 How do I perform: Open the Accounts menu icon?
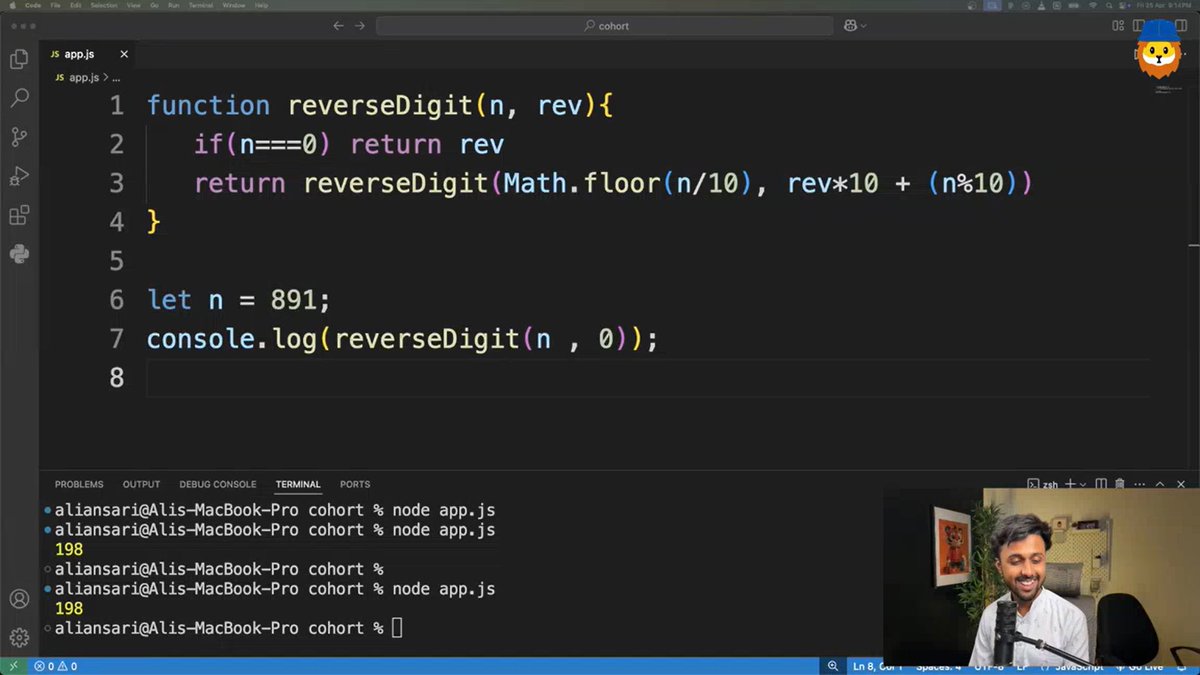pyautogui.click(x=19, y=599)
